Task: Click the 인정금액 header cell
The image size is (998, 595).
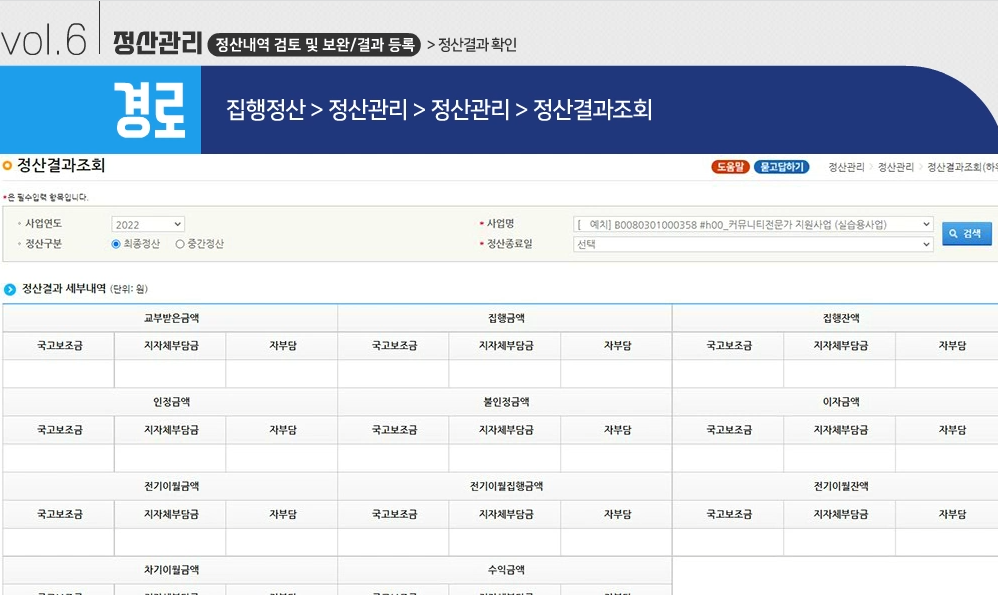Action: [x=171, y=402]
